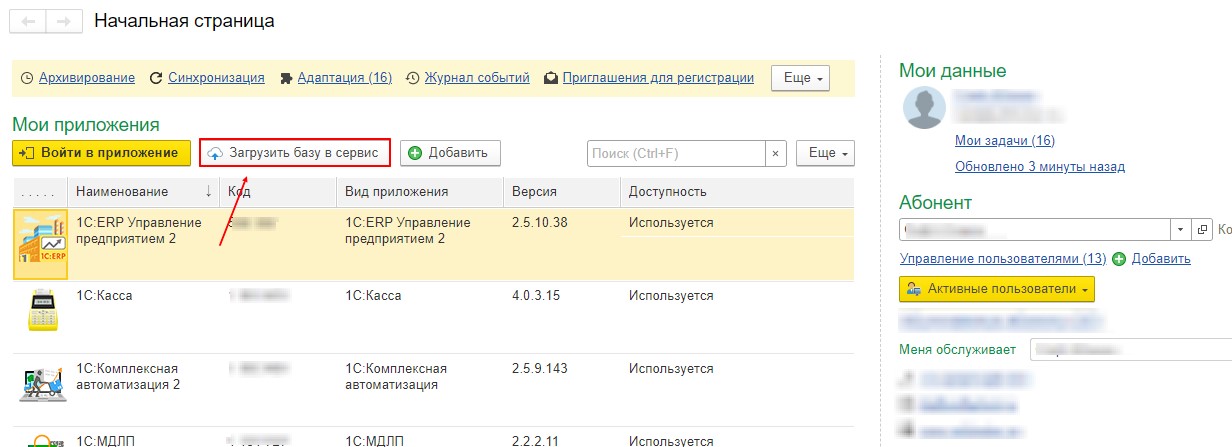Click Загрузить базу в сервис button
This screenshot has width=1232, height=447.
click(294, 153)
